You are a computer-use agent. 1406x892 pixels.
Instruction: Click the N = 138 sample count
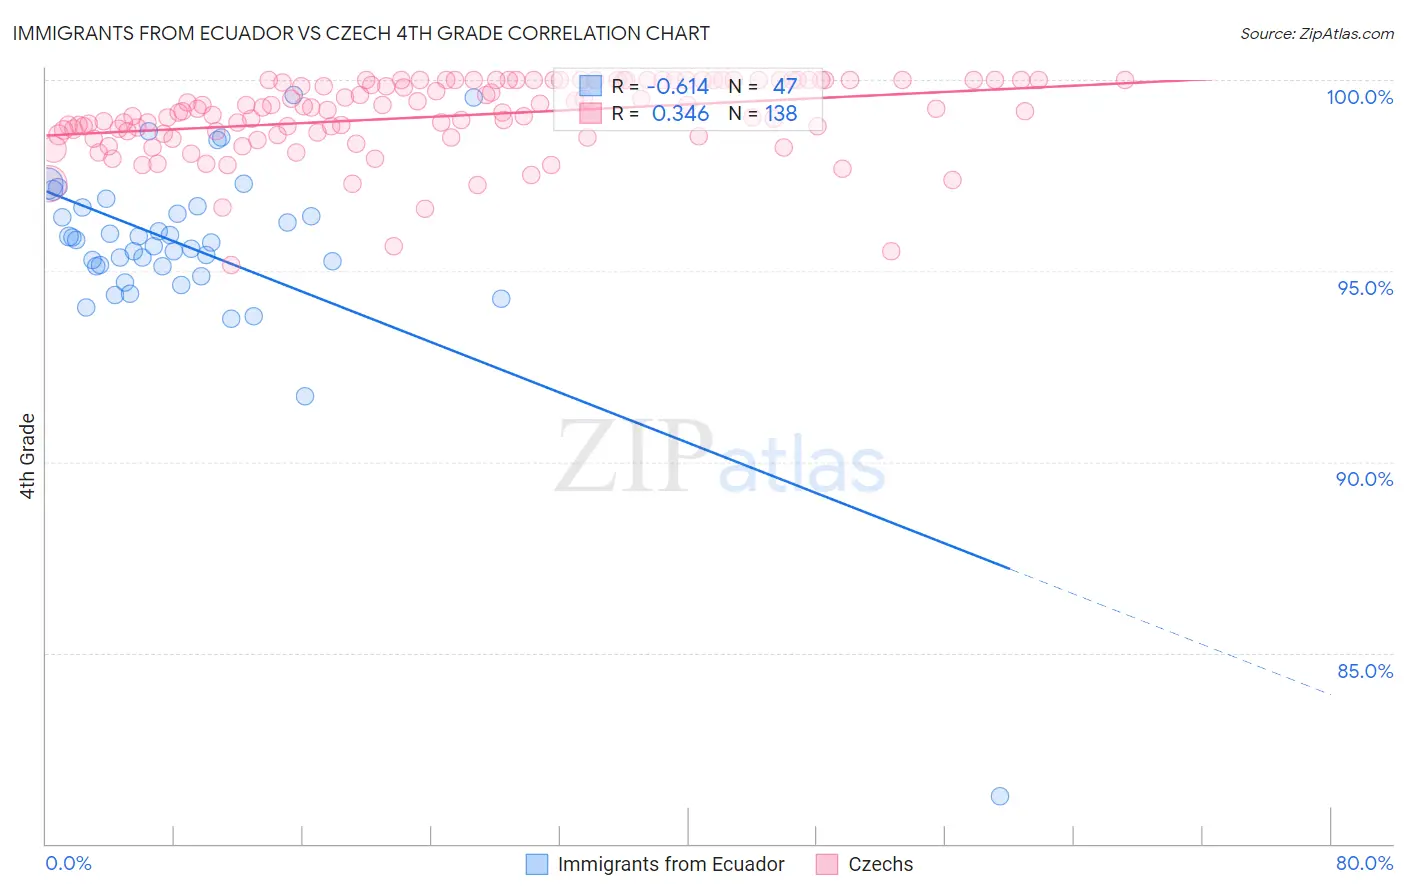pyautogui.click(x=763, y=113)
